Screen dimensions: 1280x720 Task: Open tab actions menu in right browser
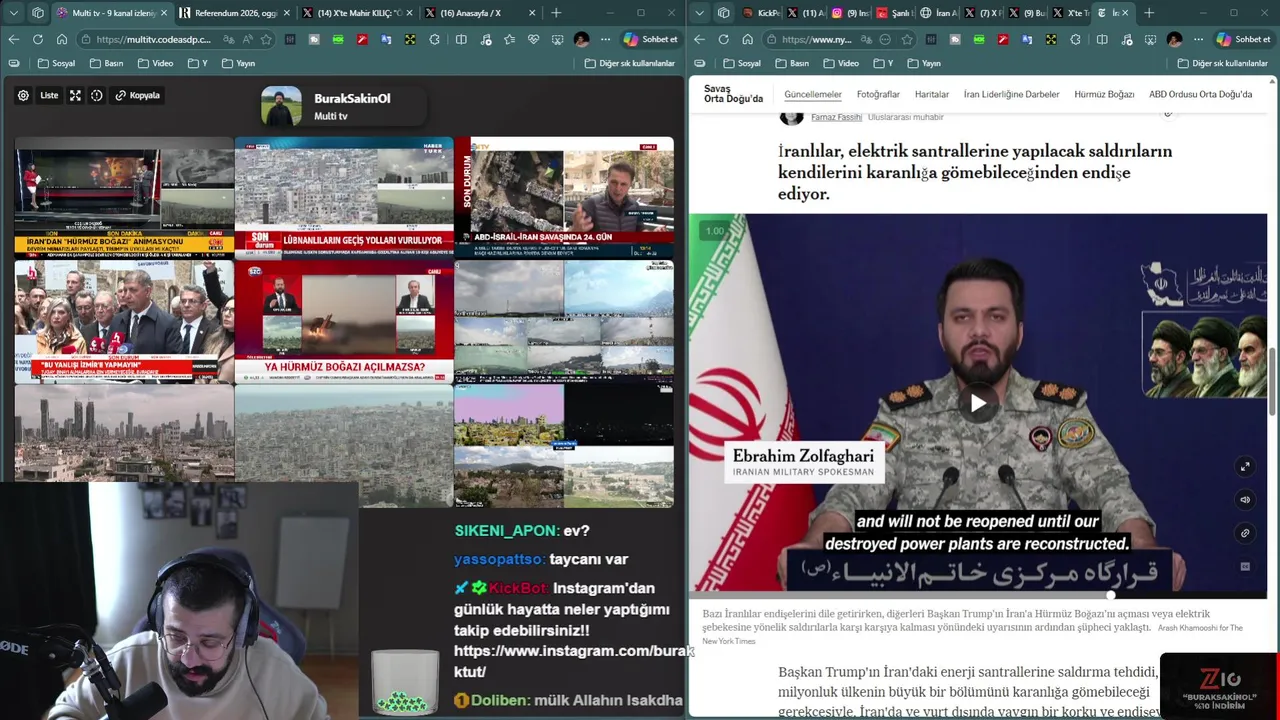coord(699,13)
